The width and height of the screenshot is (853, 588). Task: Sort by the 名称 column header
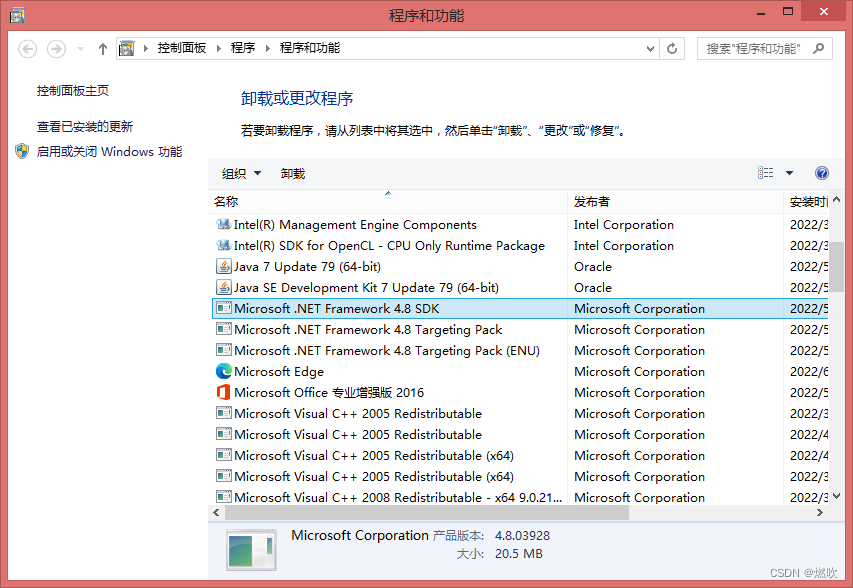[x=387, y=202]
